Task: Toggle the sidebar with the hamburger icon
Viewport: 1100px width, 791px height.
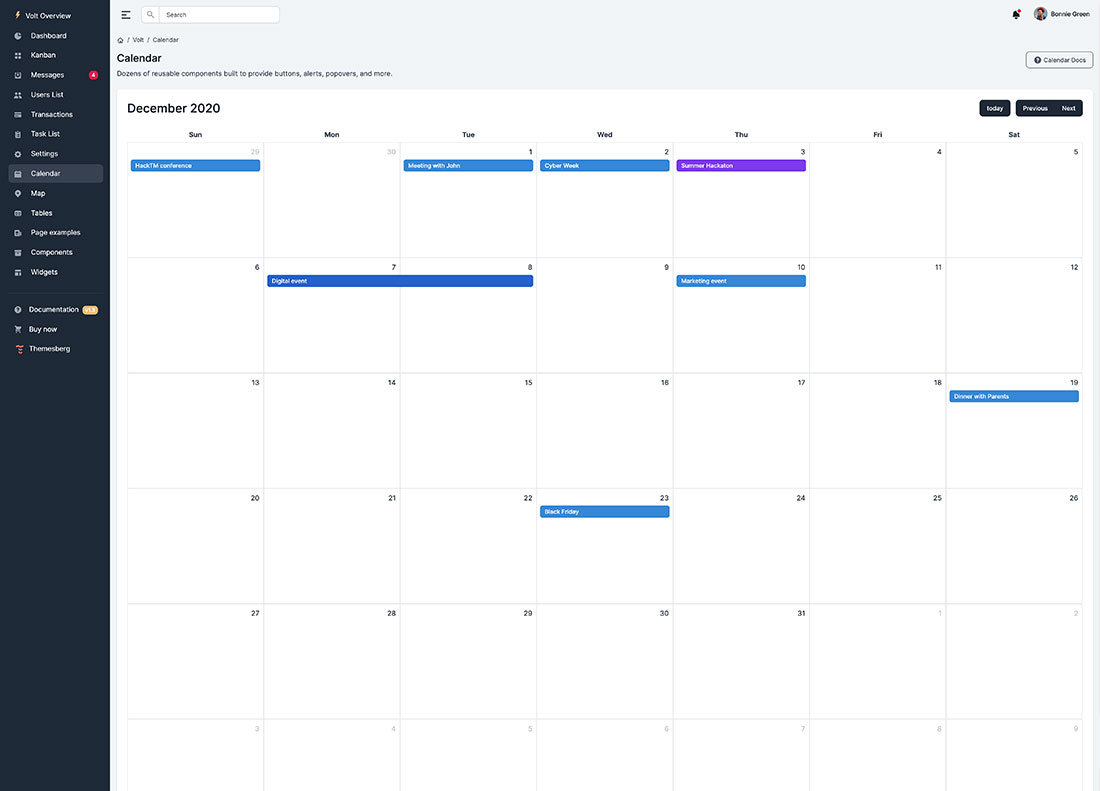Action: click(x=125, y=14)
